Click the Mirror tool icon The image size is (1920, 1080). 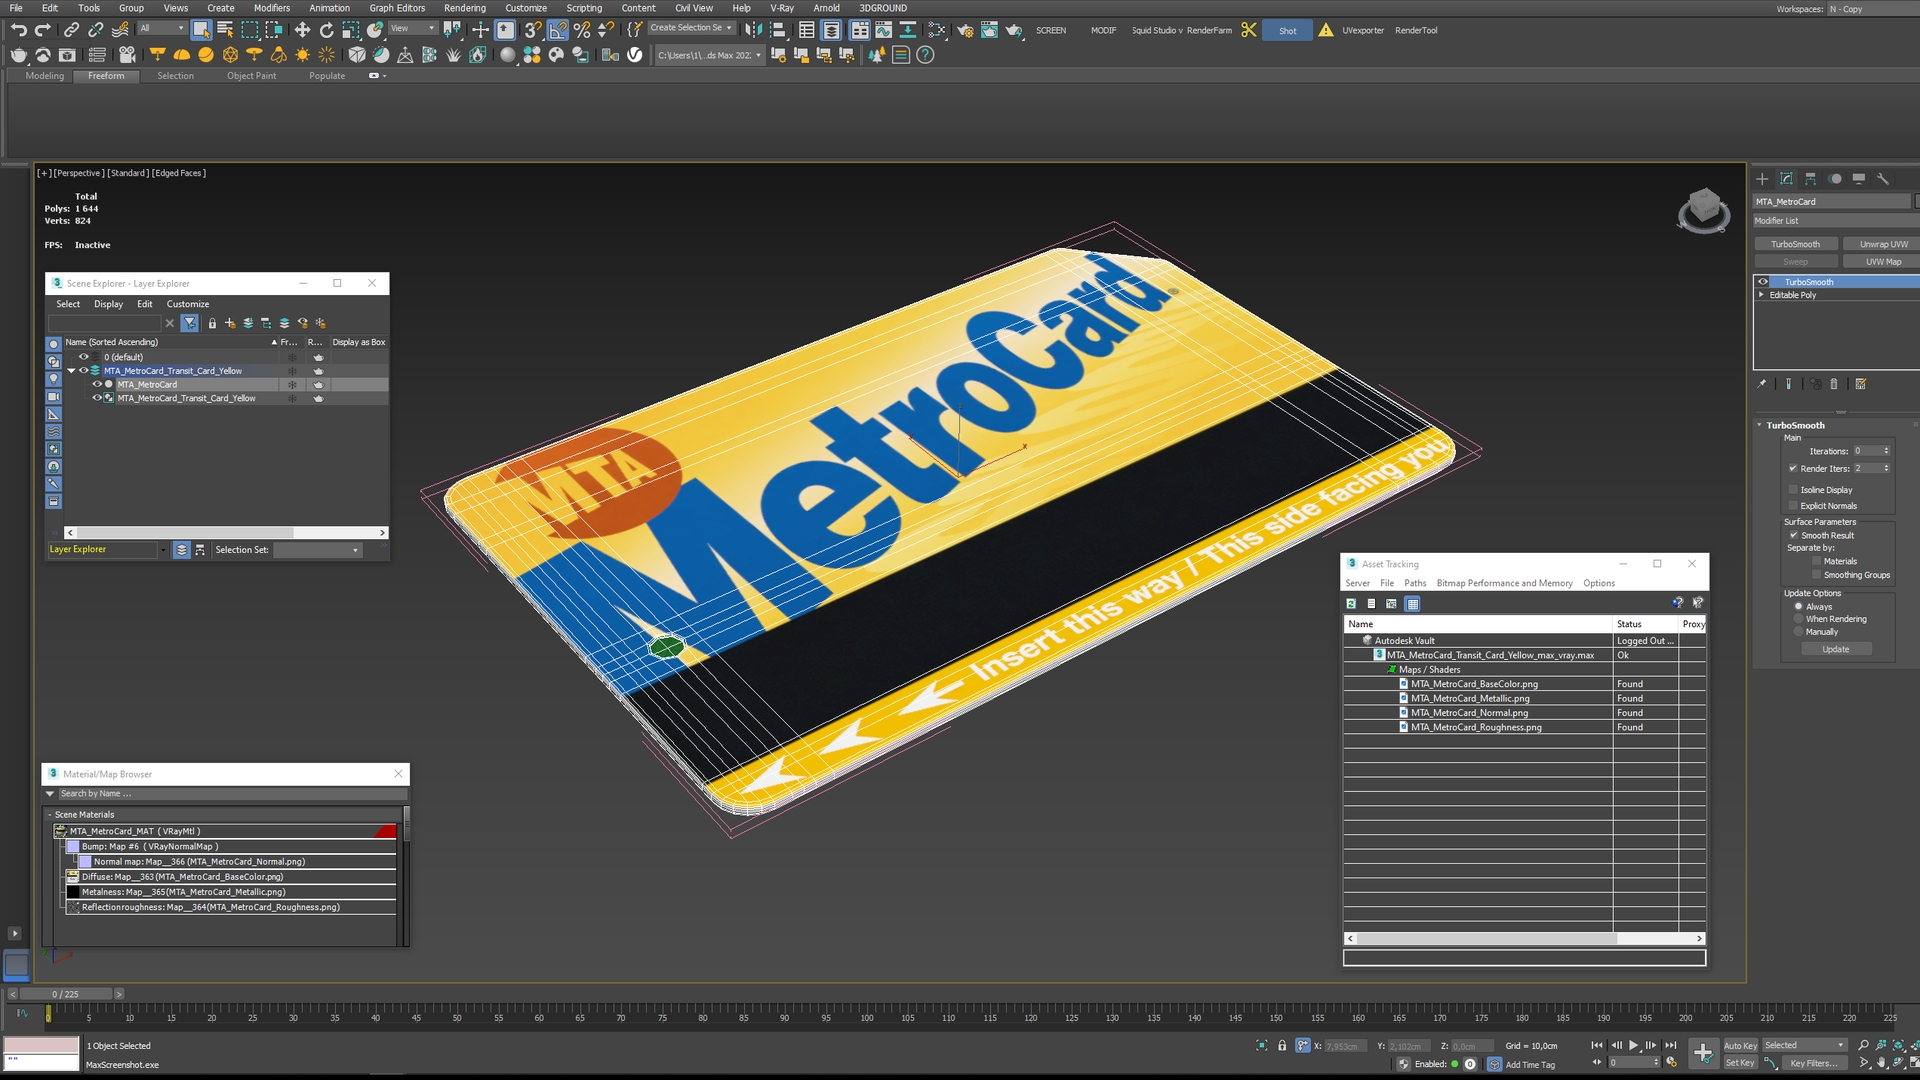(x=753, y=30)
